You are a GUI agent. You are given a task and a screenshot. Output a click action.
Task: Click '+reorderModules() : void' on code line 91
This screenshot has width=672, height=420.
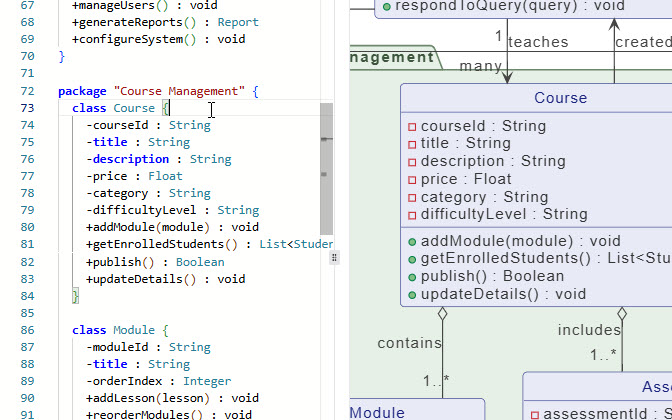pyautogui.click(x=169, y=414)
